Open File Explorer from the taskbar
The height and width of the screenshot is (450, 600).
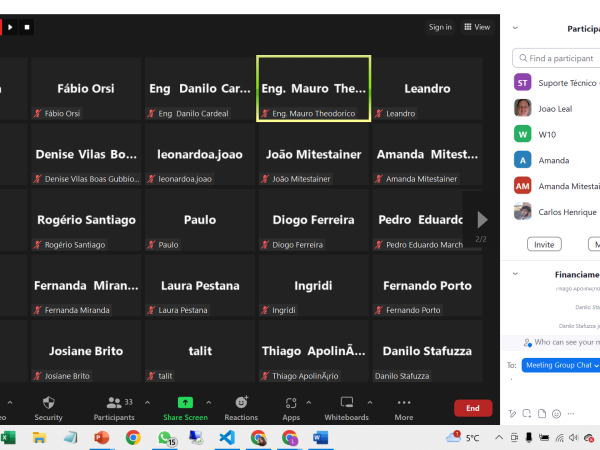pos(39,438)
